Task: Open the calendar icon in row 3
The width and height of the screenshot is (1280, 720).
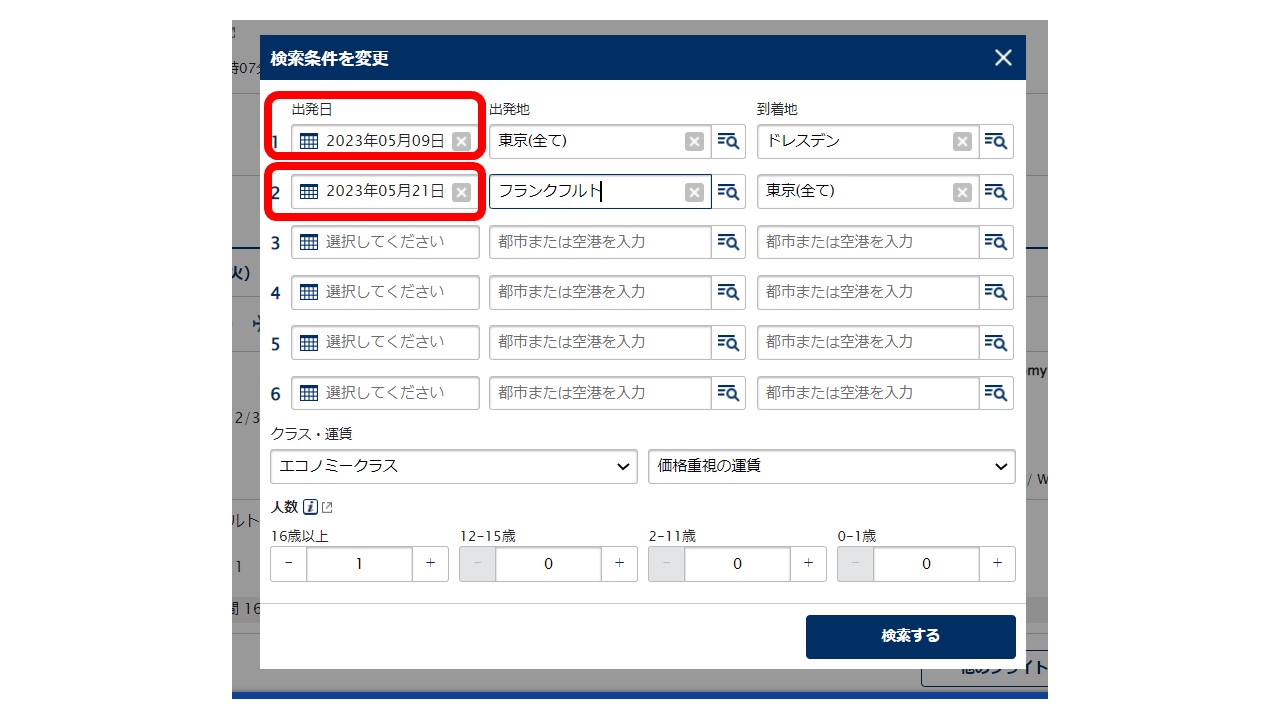Action: point(309,242)
